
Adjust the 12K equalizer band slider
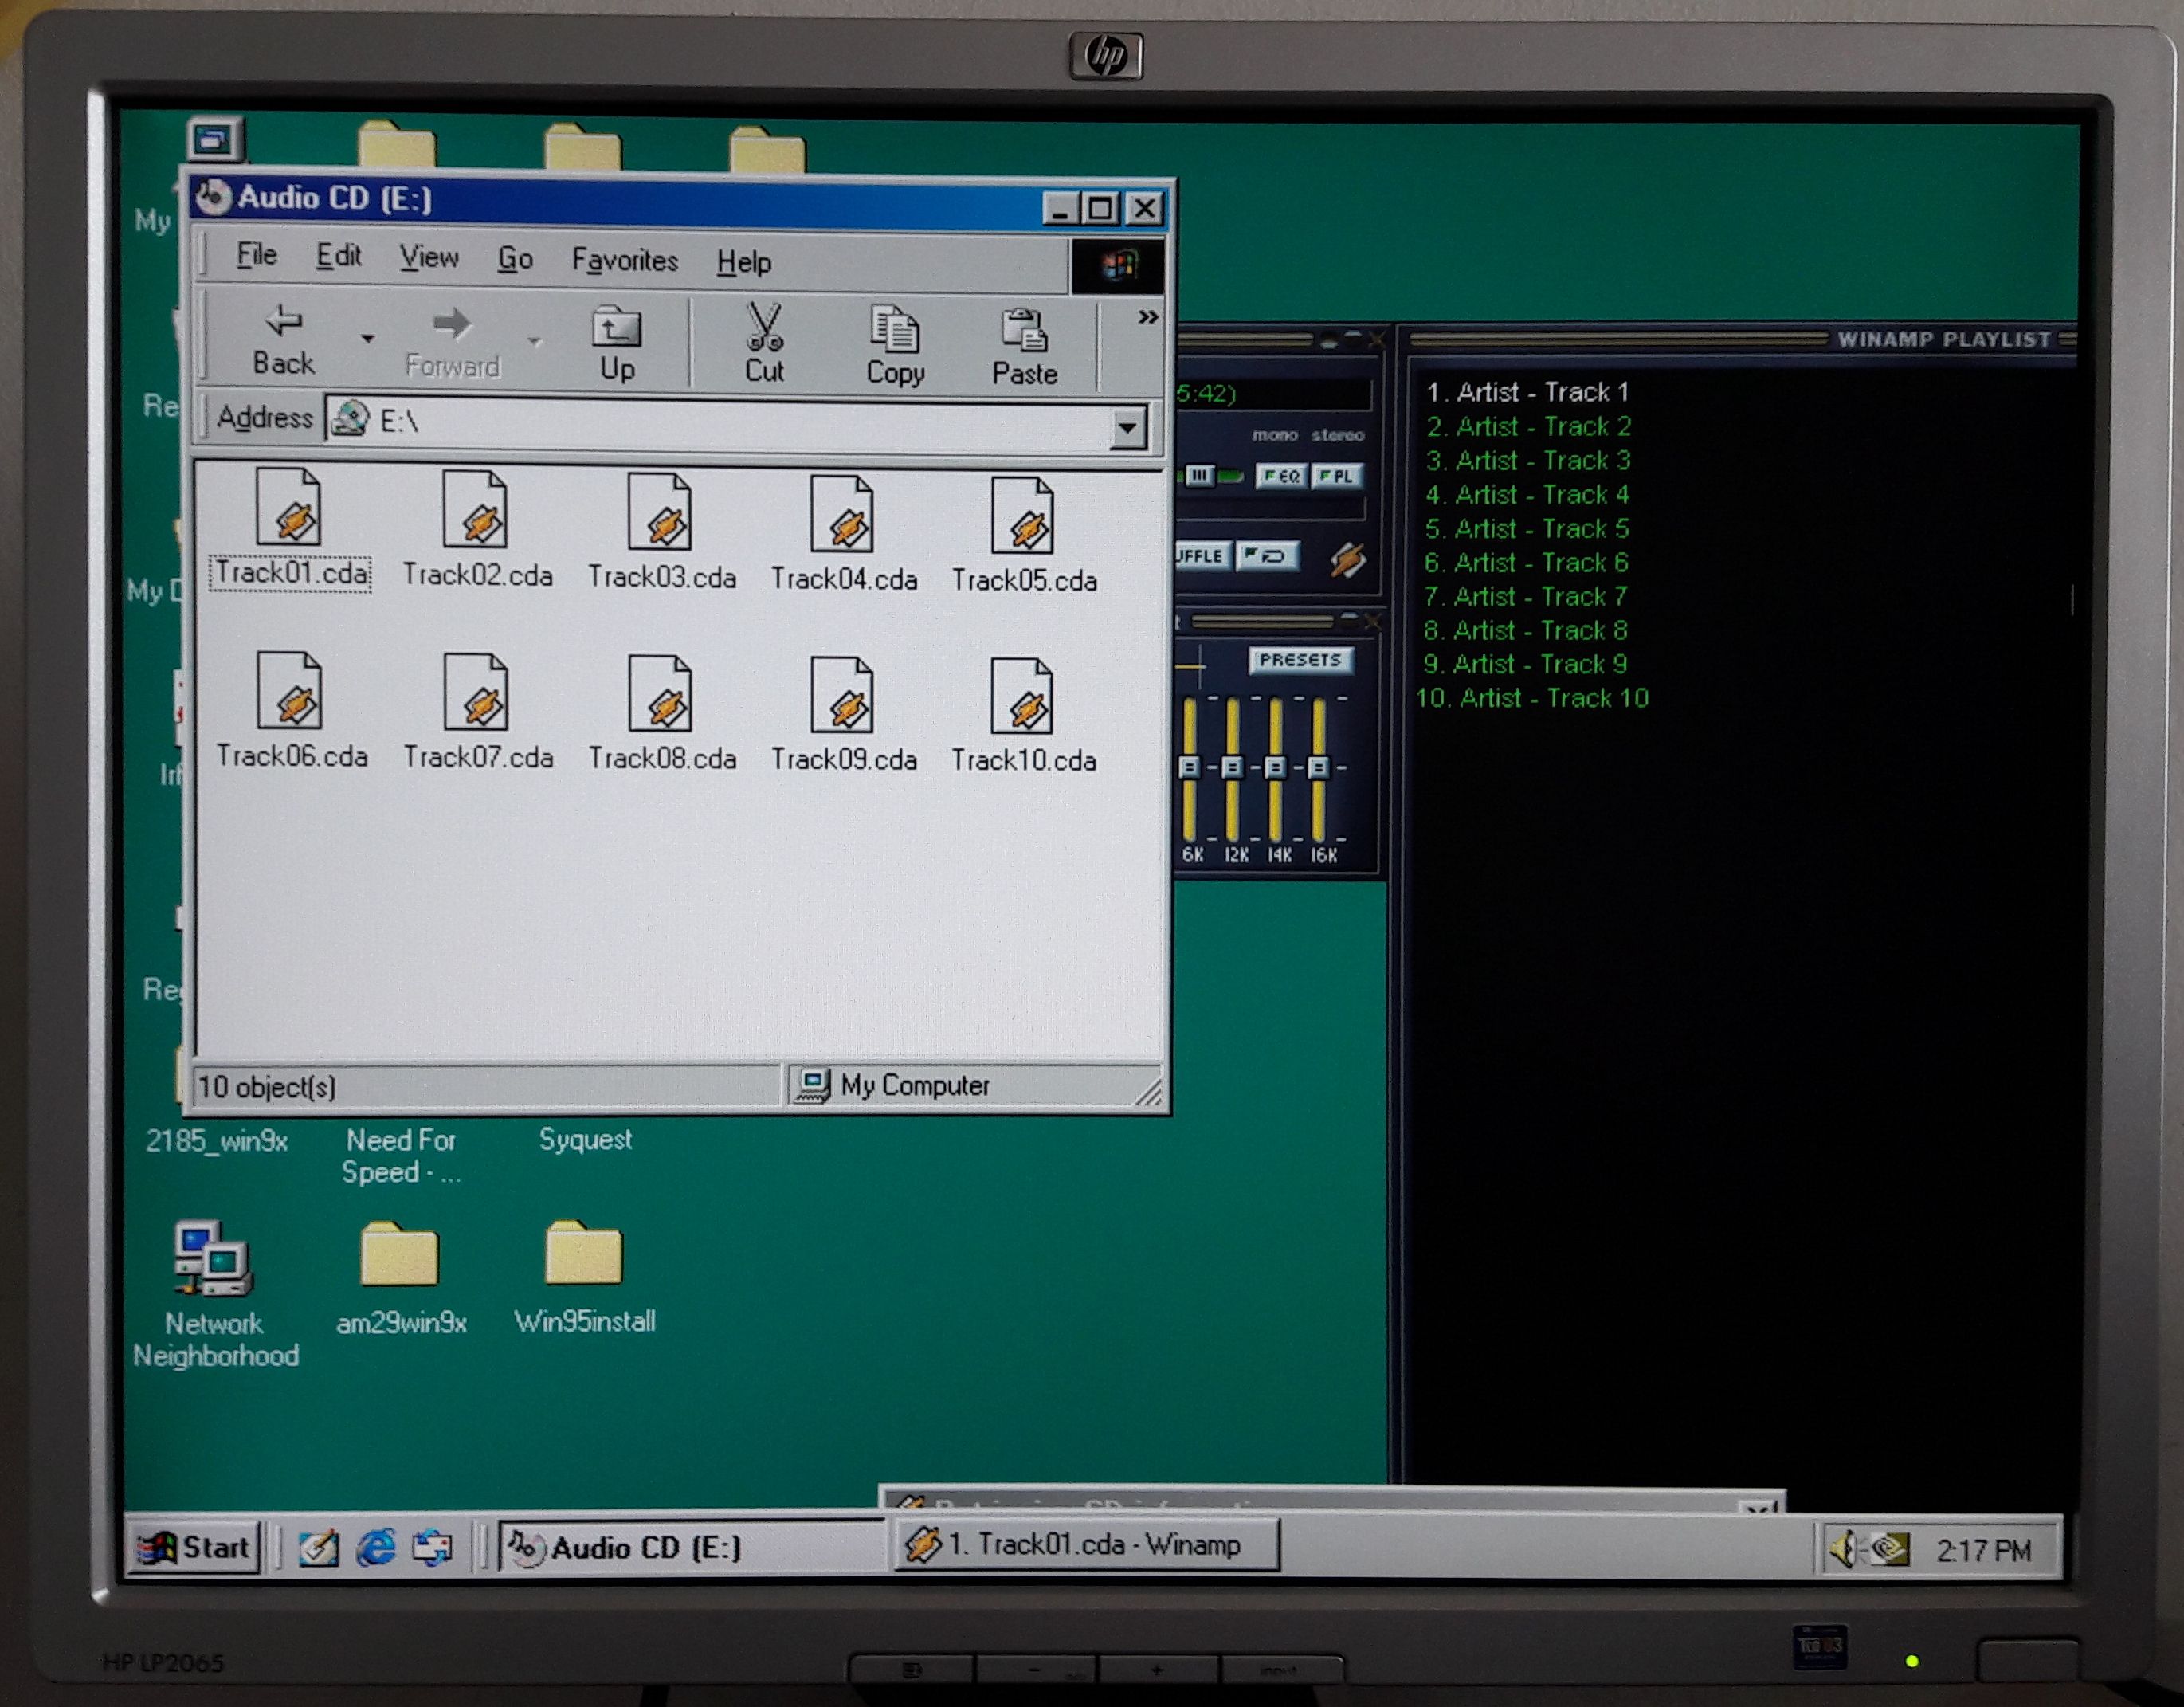[1232, 767]
